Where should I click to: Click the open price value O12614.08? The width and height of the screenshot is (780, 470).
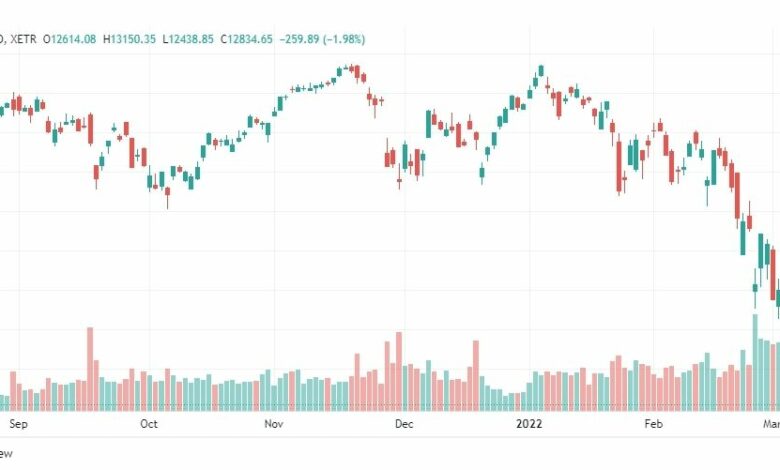pyautogui.click(x=69, y=39)
